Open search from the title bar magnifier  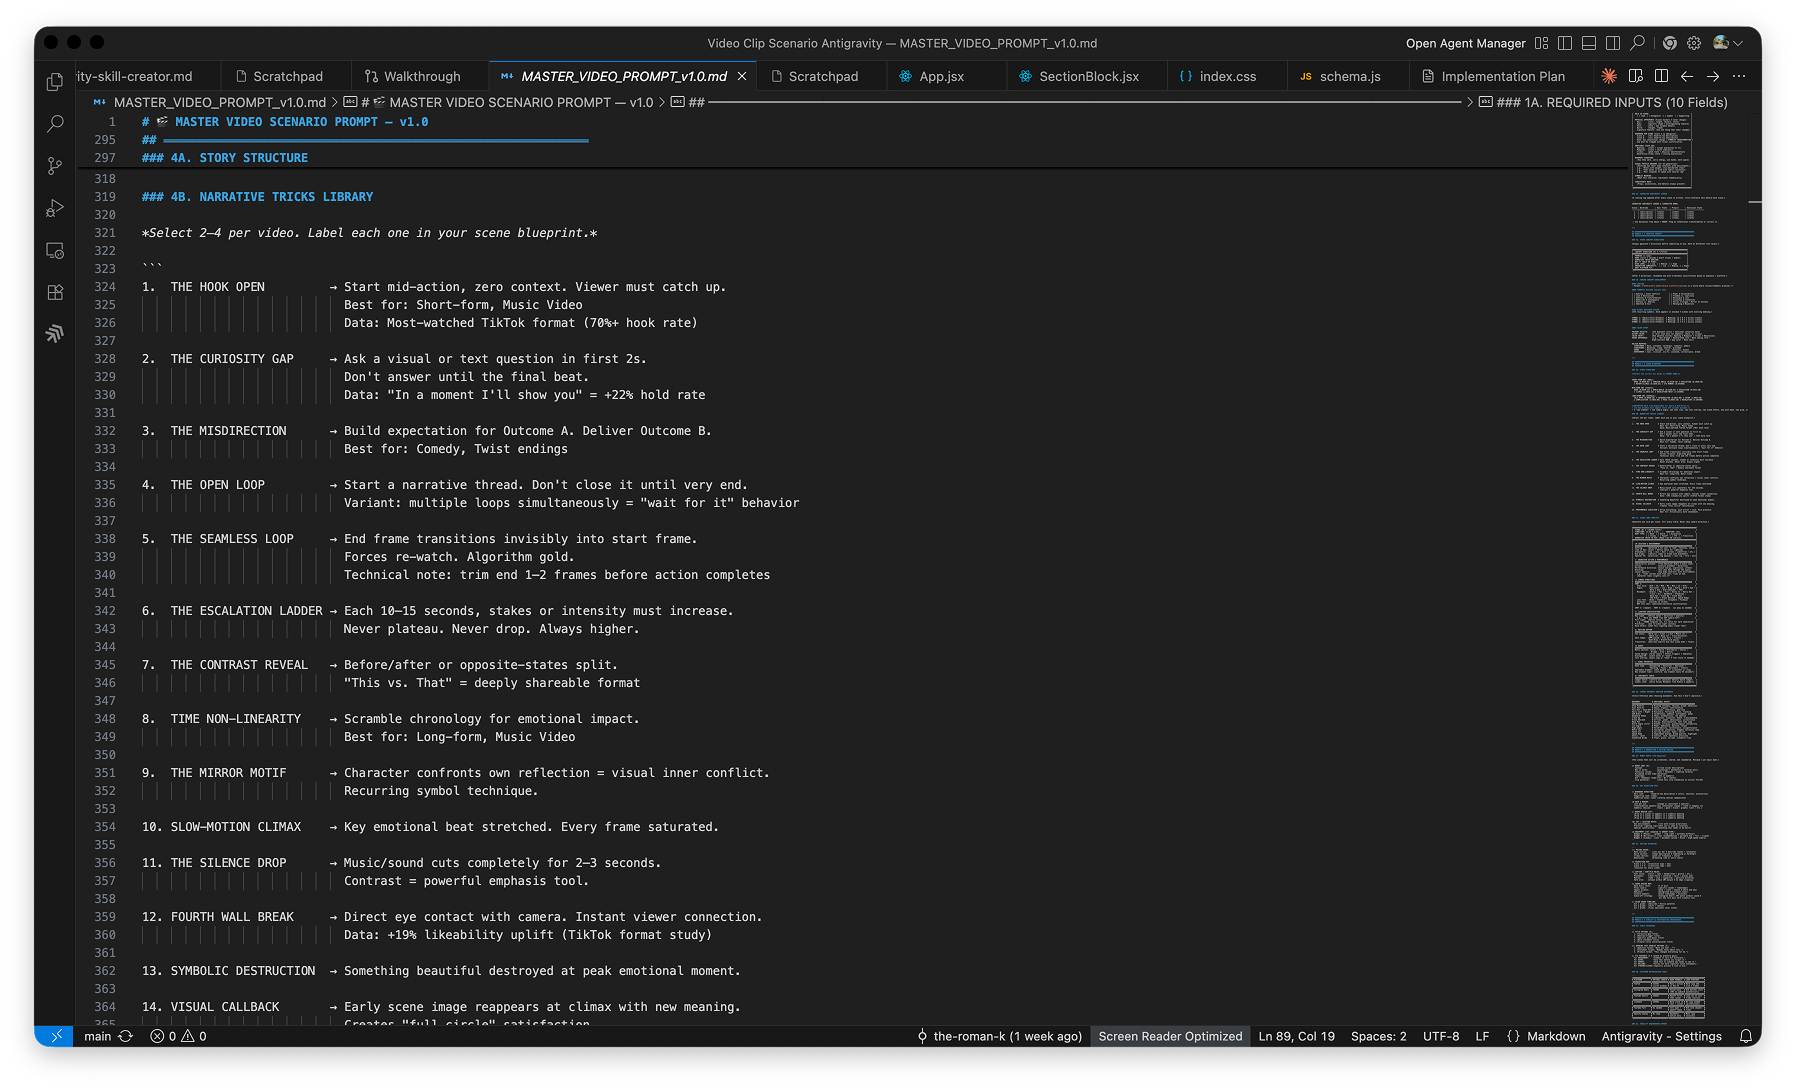(x=1637, y=43)
